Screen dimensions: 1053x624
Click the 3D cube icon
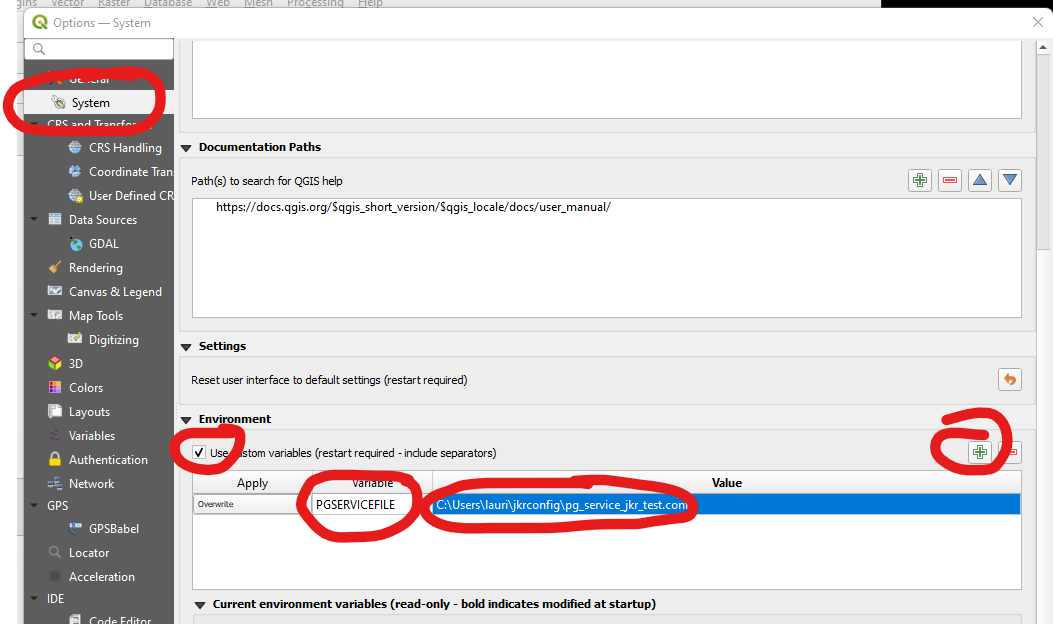click(x=55, y=363)
